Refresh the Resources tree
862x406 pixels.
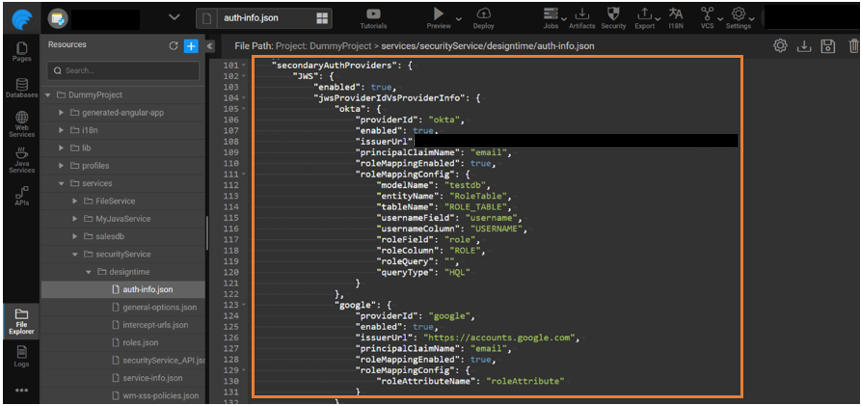(x=173, y=46)
